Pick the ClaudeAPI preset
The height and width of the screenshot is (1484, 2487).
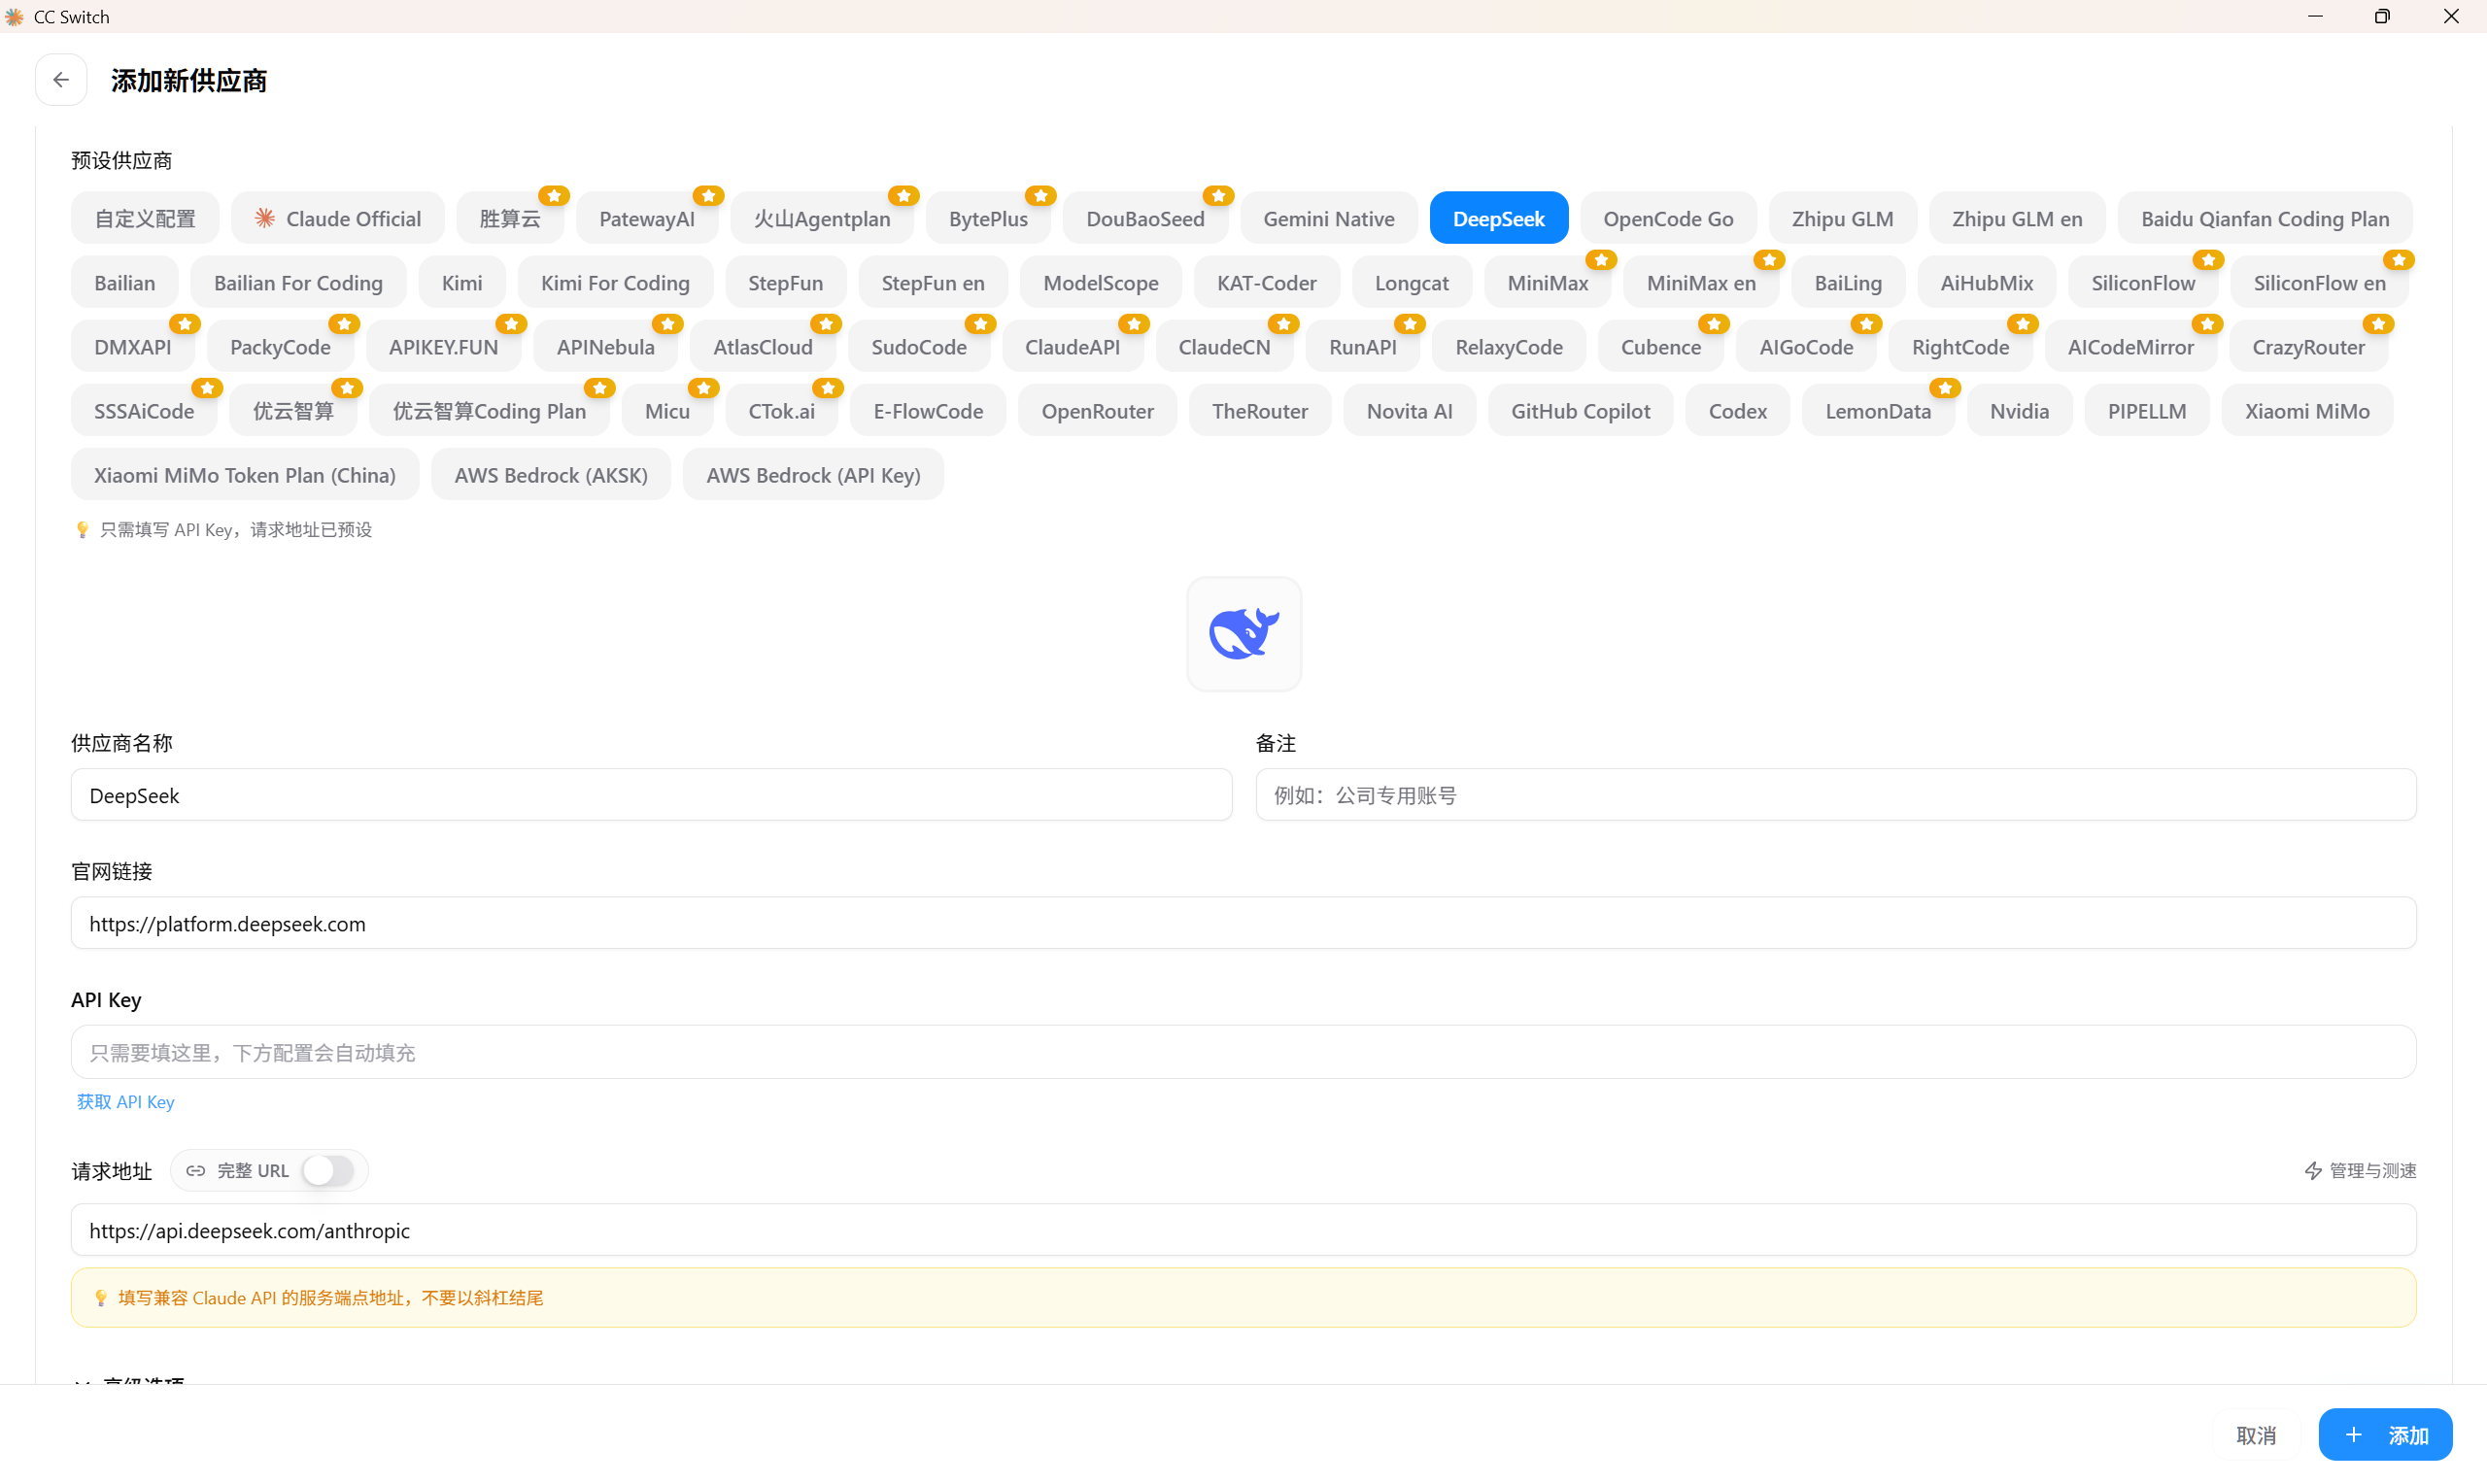tap(1073, 346)
